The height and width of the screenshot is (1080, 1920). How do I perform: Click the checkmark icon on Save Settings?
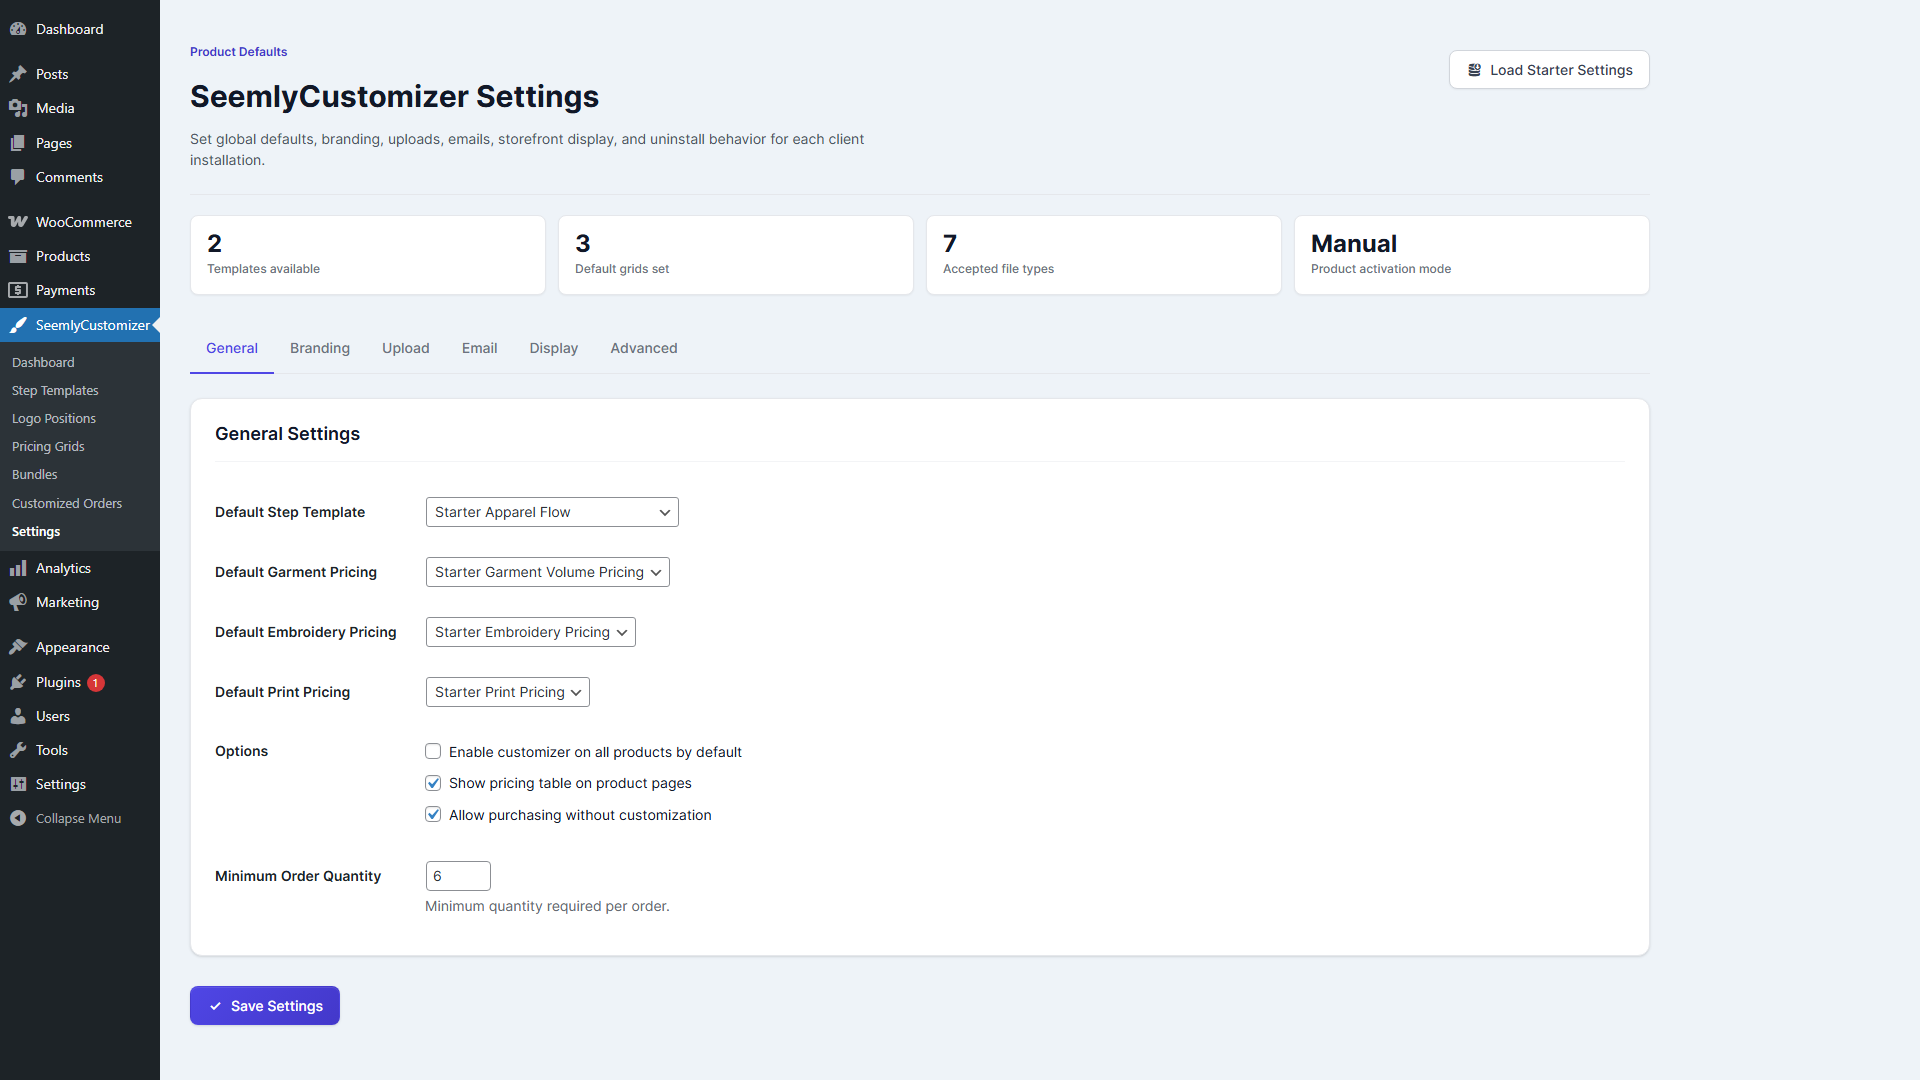(x=215, y=1006)
